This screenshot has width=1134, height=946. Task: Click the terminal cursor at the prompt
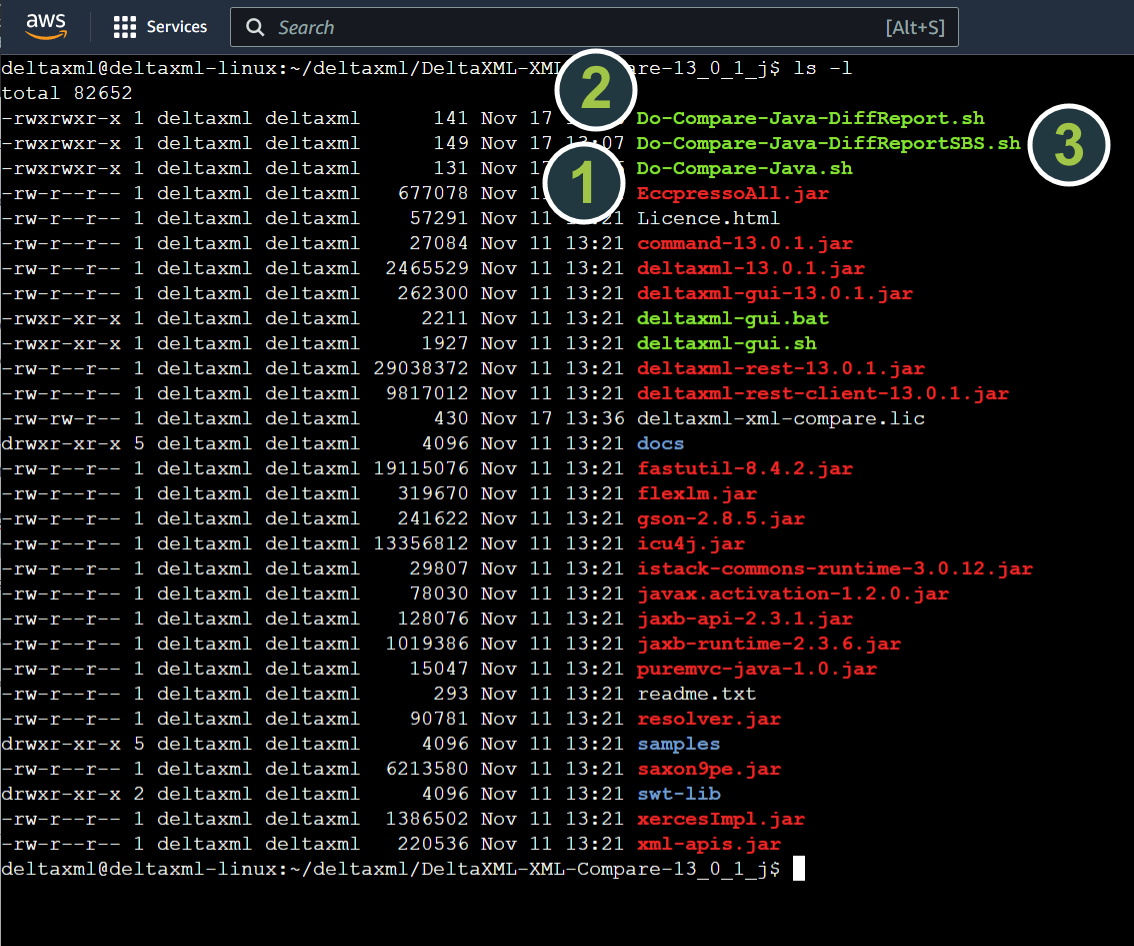(x=798, y=869)
